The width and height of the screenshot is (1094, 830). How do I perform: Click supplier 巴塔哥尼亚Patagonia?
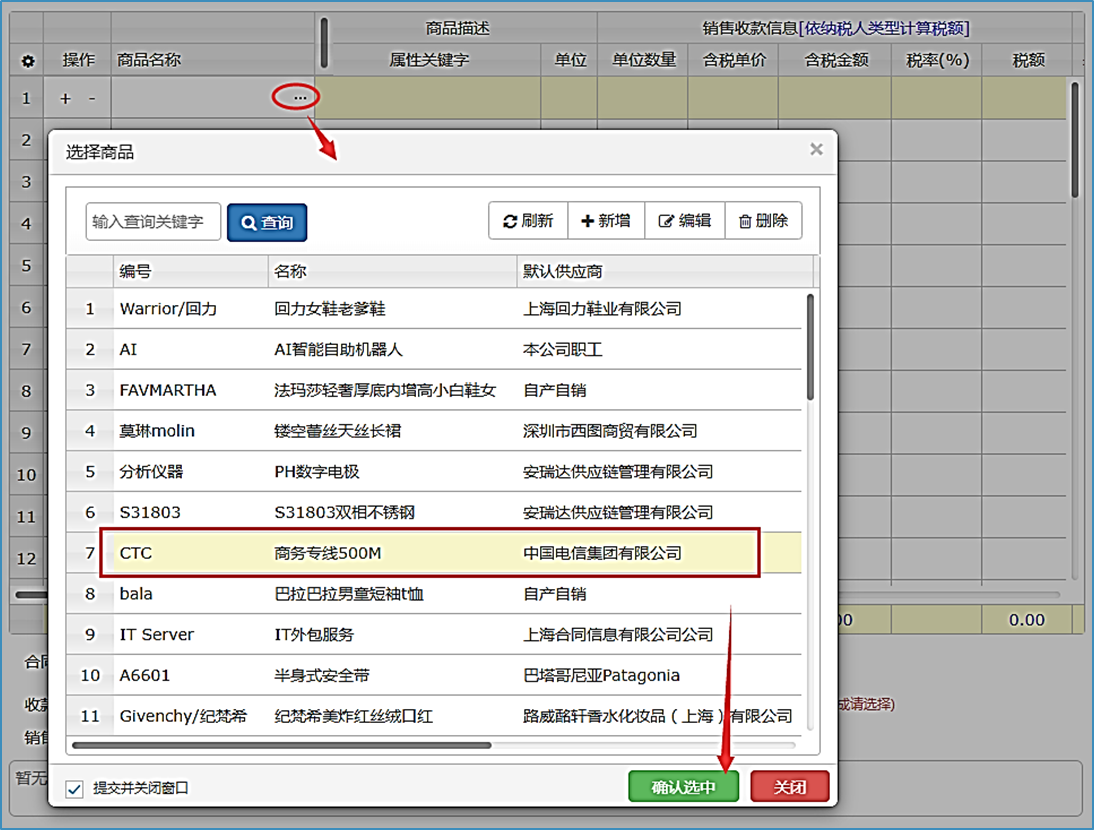[601, 675]
